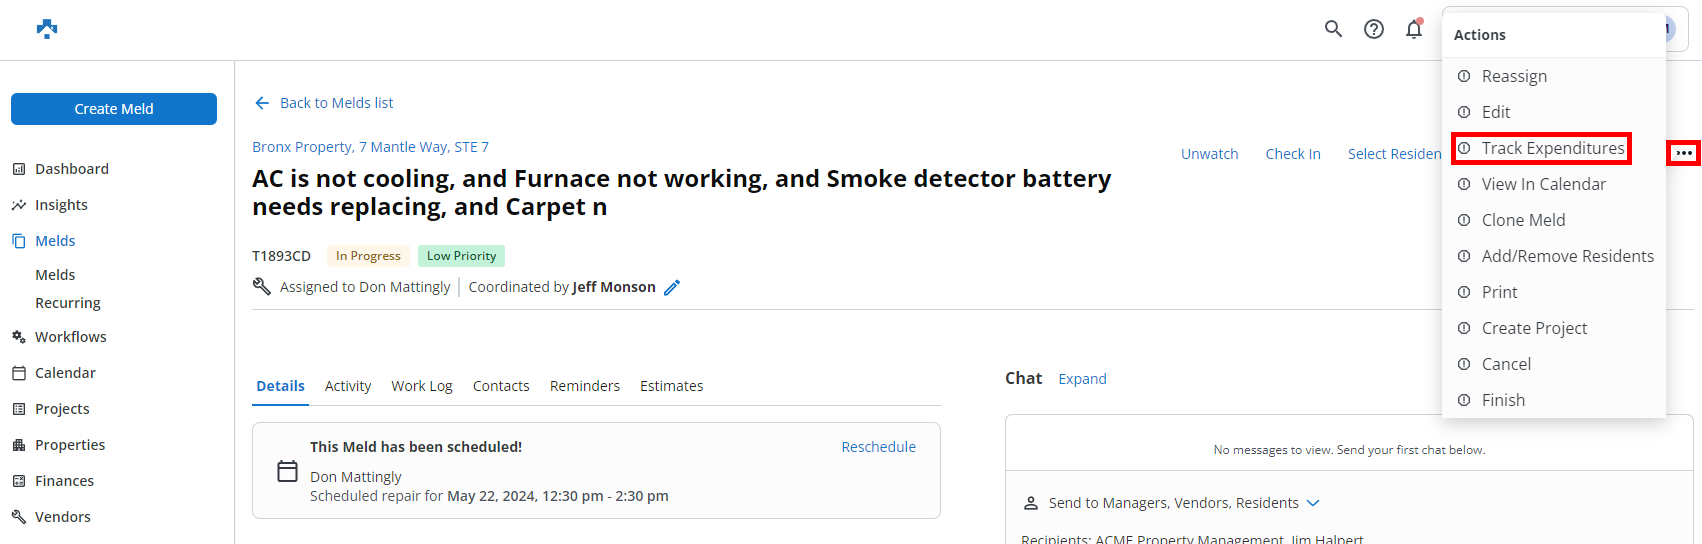Expand the Chat panel
This screenshot has width=1702, height=544.
[x=1082, y=379]
